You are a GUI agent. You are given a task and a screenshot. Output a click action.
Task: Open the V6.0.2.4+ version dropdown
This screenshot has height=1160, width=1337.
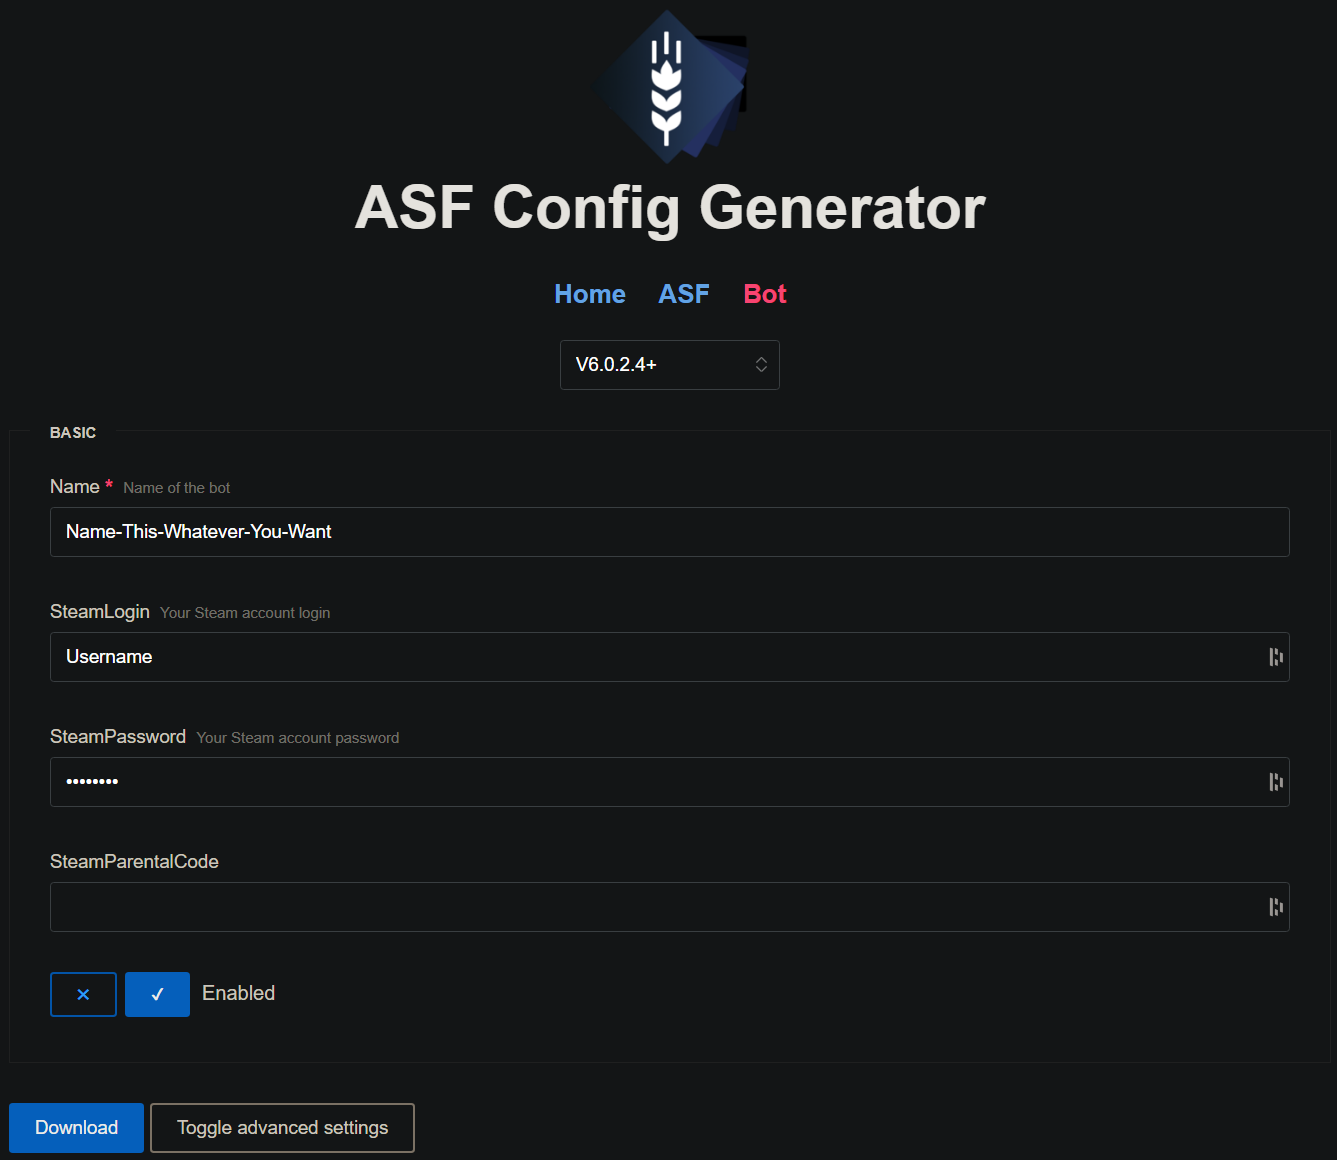669,365
